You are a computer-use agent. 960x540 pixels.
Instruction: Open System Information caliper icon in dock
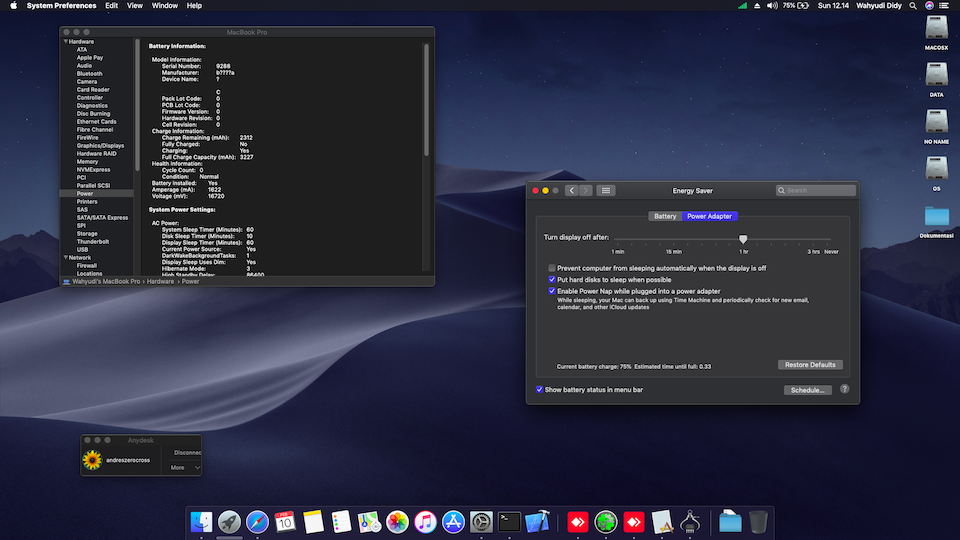point(690,522)
